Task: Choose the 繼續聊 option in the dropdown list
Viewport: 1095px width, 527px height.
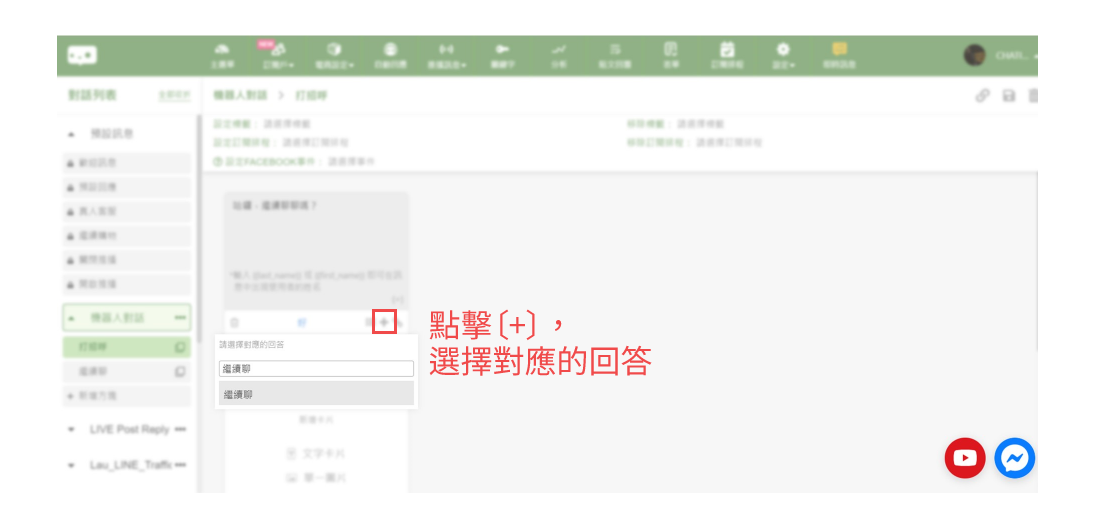Action: coord(316,394)
